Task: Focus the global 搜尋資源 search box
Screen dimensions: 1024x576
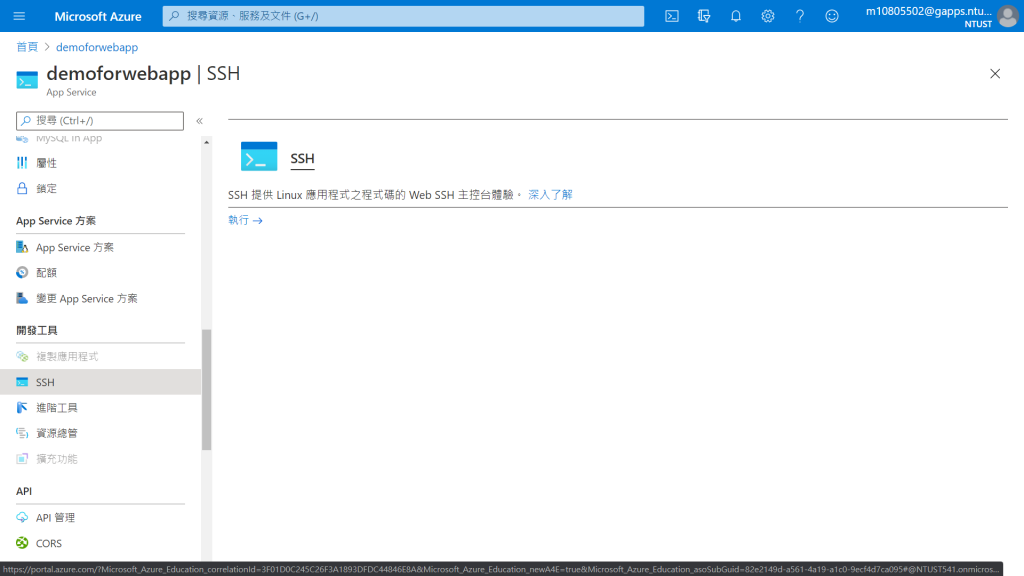Action: 403,16
